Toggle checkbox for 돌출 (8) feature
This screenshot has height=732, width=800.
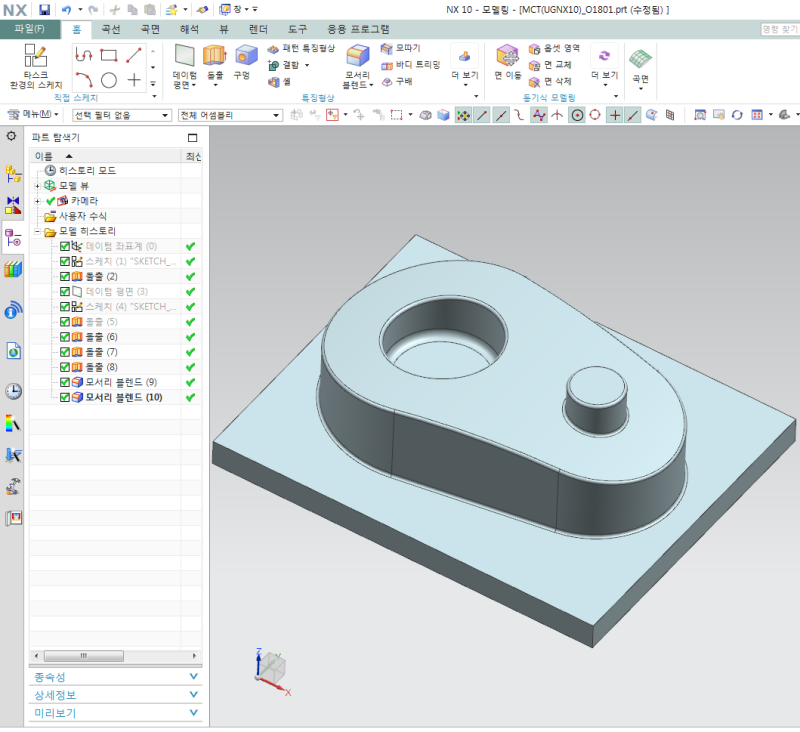point(65,367)
